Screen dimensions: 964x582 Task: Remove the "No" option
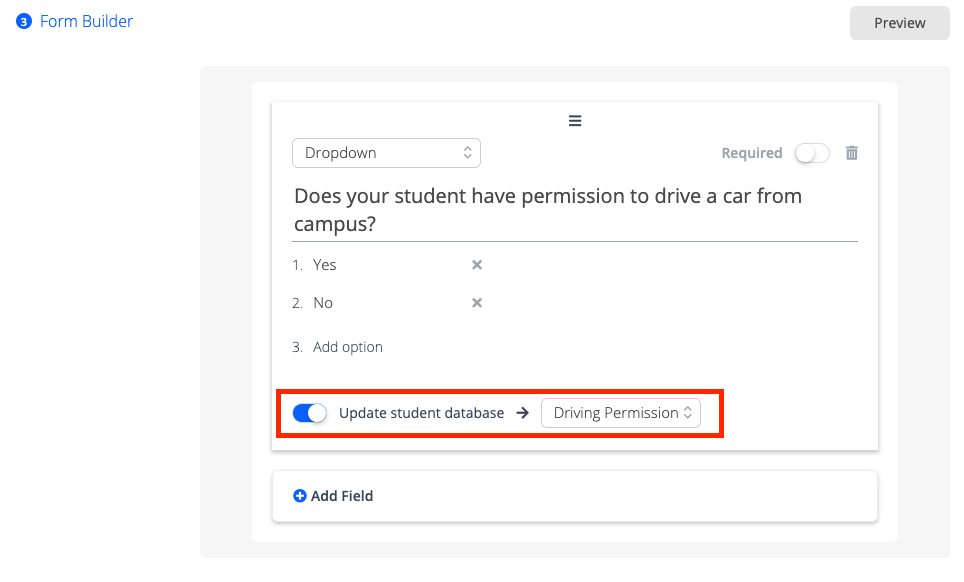pyautogui.click(x=476, y=303)
